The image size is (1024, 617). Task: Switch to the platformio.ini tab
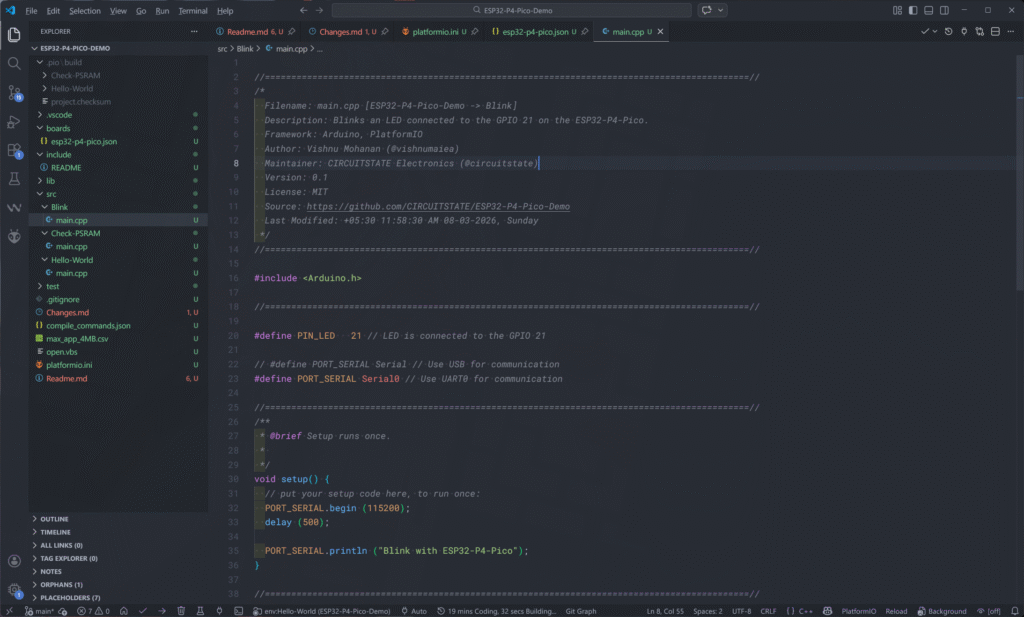pyautogui.click(x=437, y=31)
